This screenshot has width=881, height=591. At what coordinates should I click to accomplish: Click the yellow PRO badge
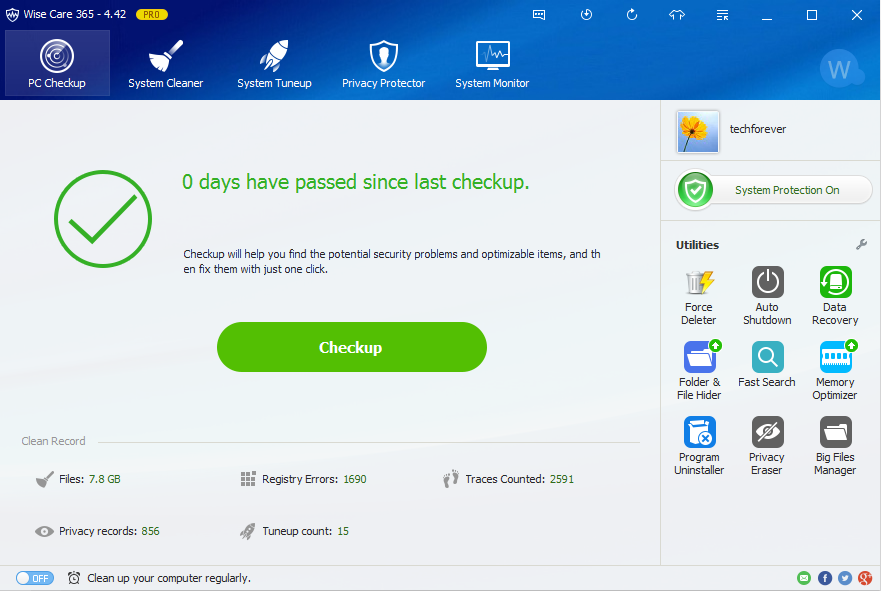[x=152, y=15]
